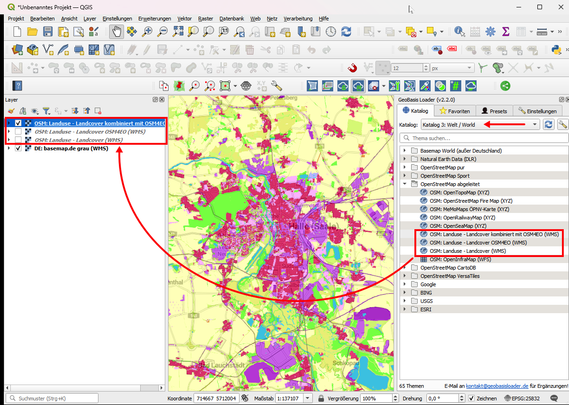Select OSM: OpenTopoMap (XYZ) in catalog
The height and width of the screenshot is (405, 569).
(459, 192)
